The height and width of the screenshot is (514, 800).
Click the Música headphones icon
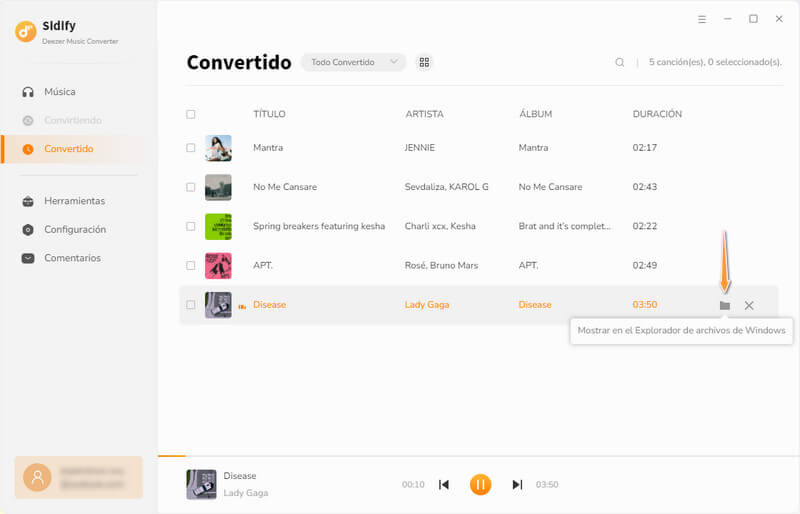[28, 92]
